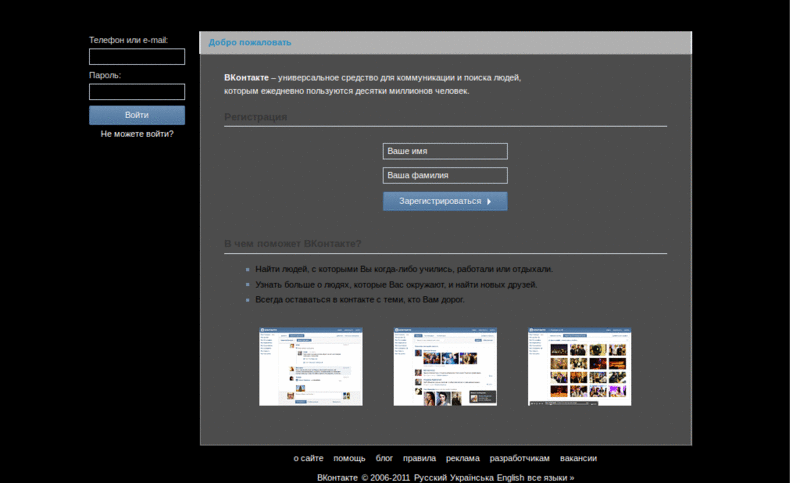Switch language to Русский
The height and width of the screenshot is (483, 800).
click(x=430, y=478)
